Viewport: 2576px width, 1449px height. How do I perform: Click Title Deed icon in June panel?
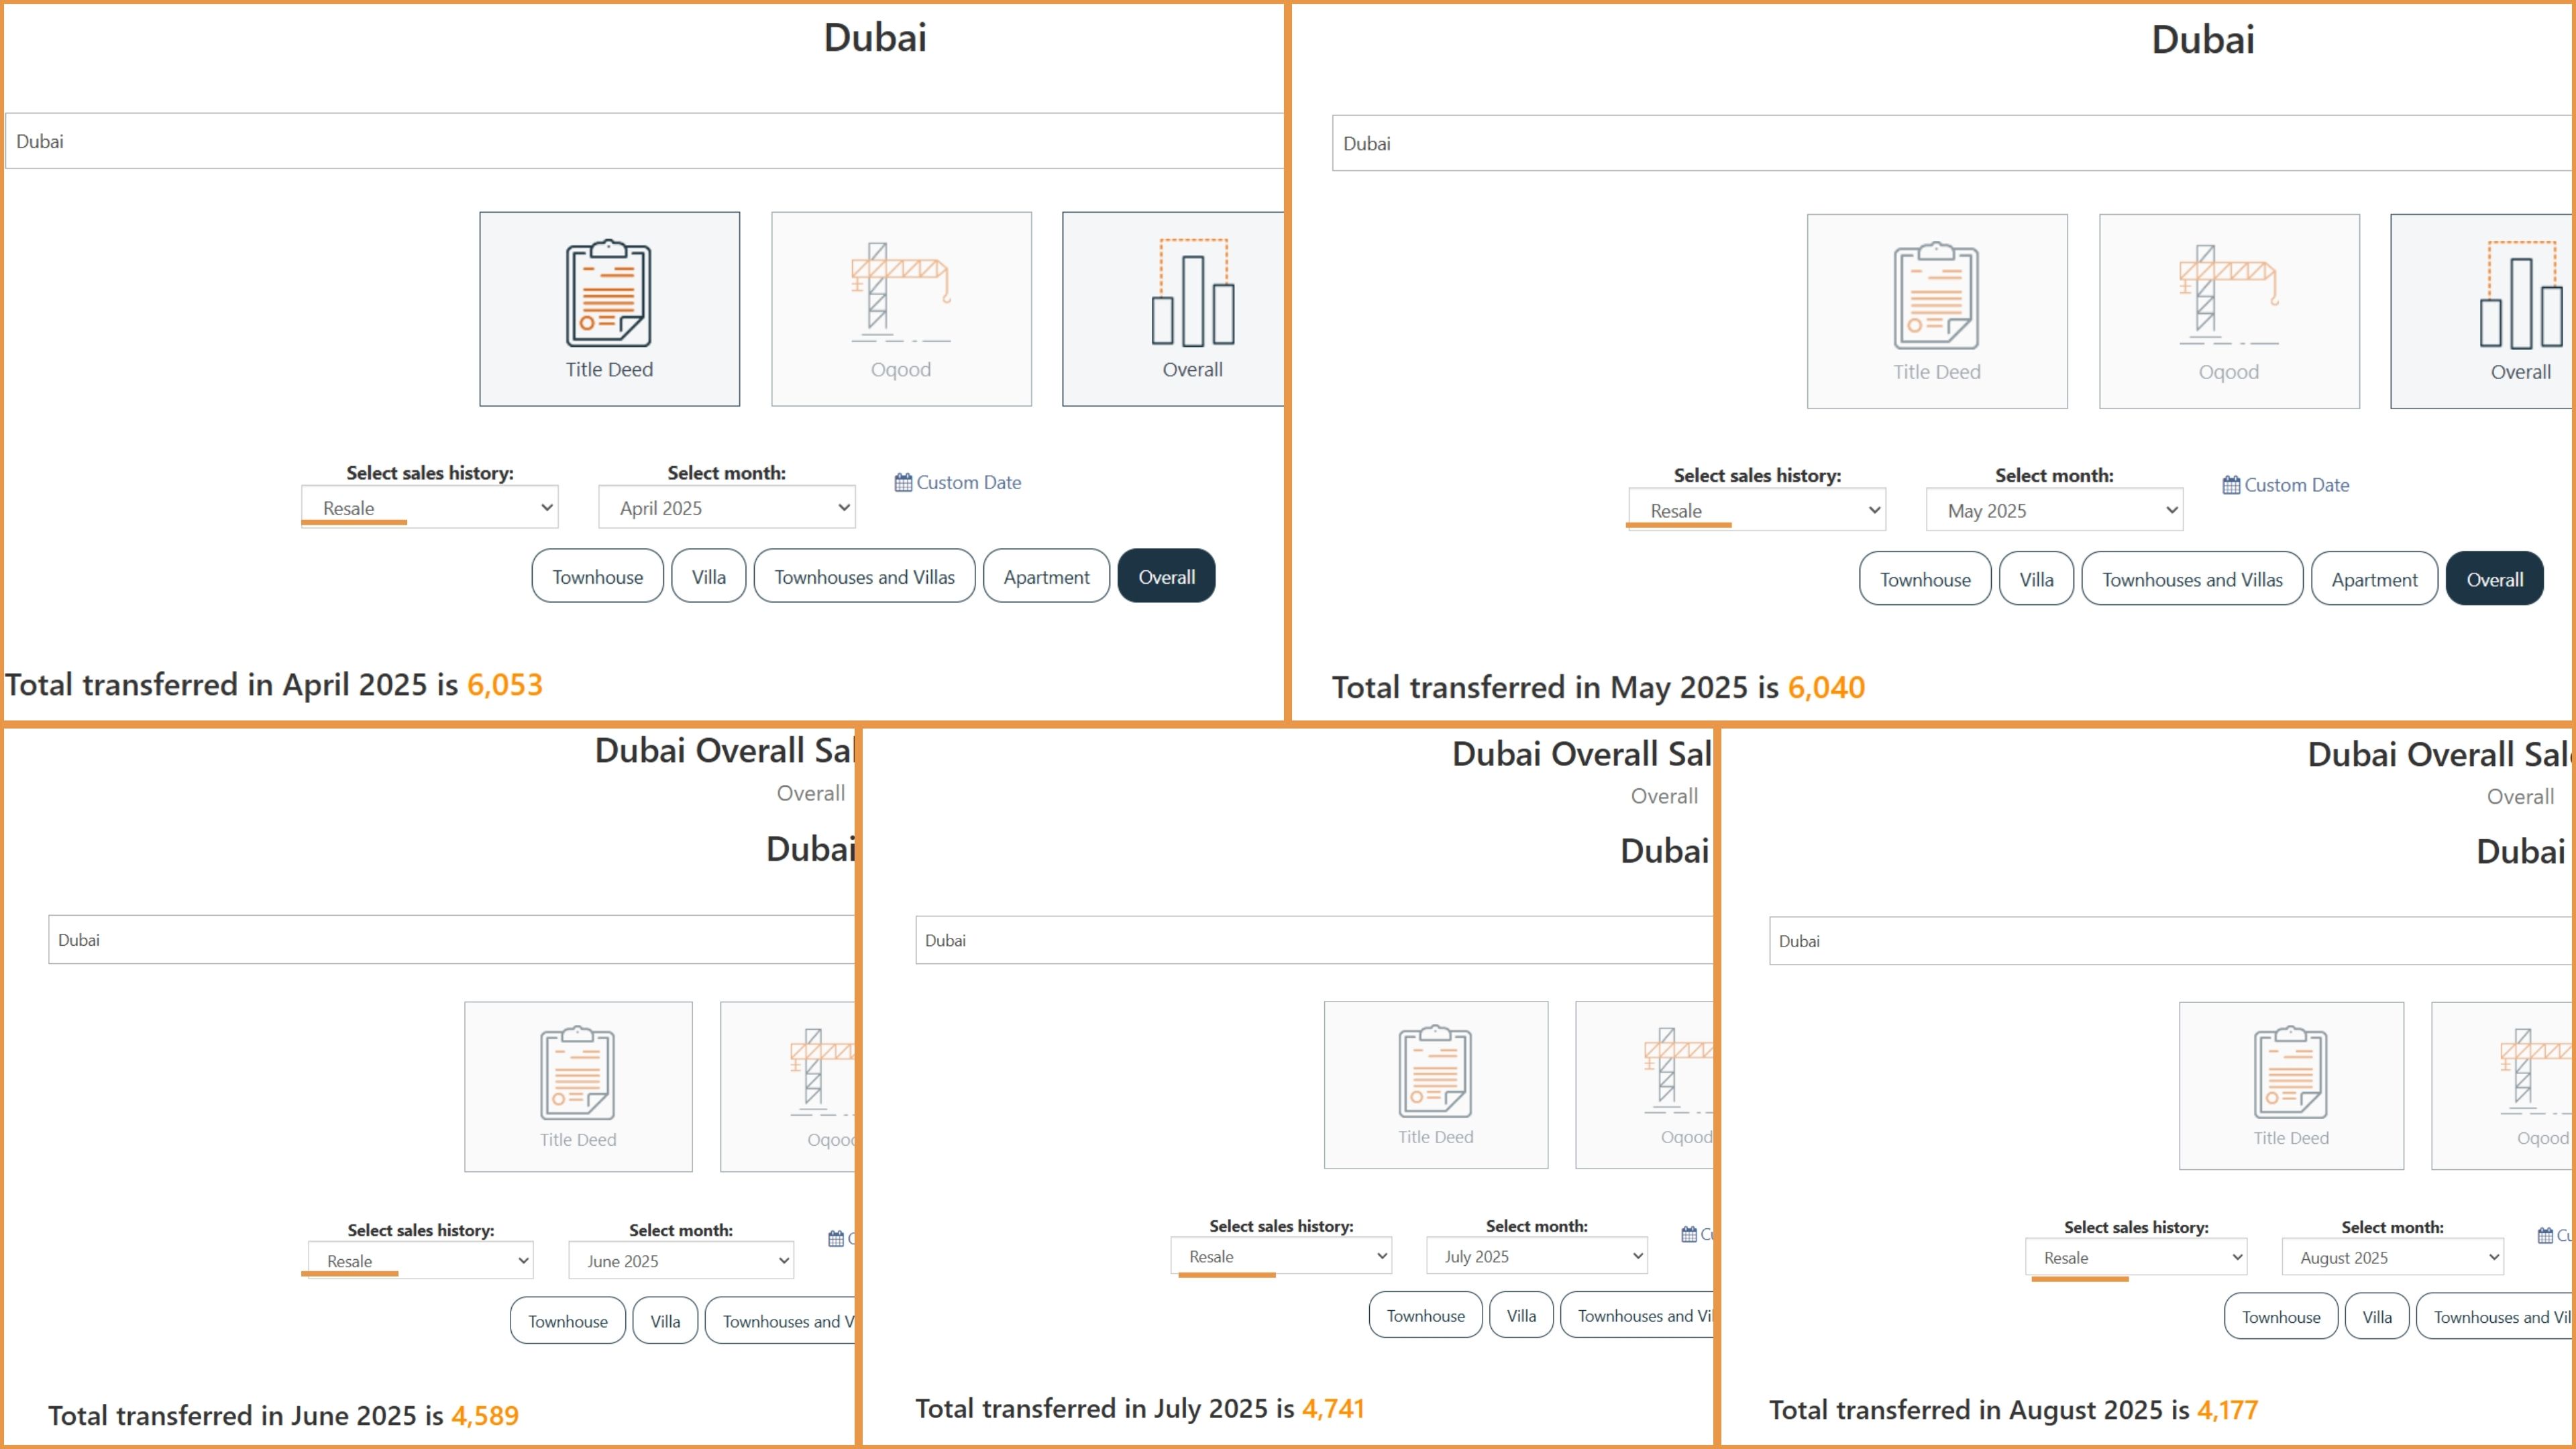[x=577, y=1073]
